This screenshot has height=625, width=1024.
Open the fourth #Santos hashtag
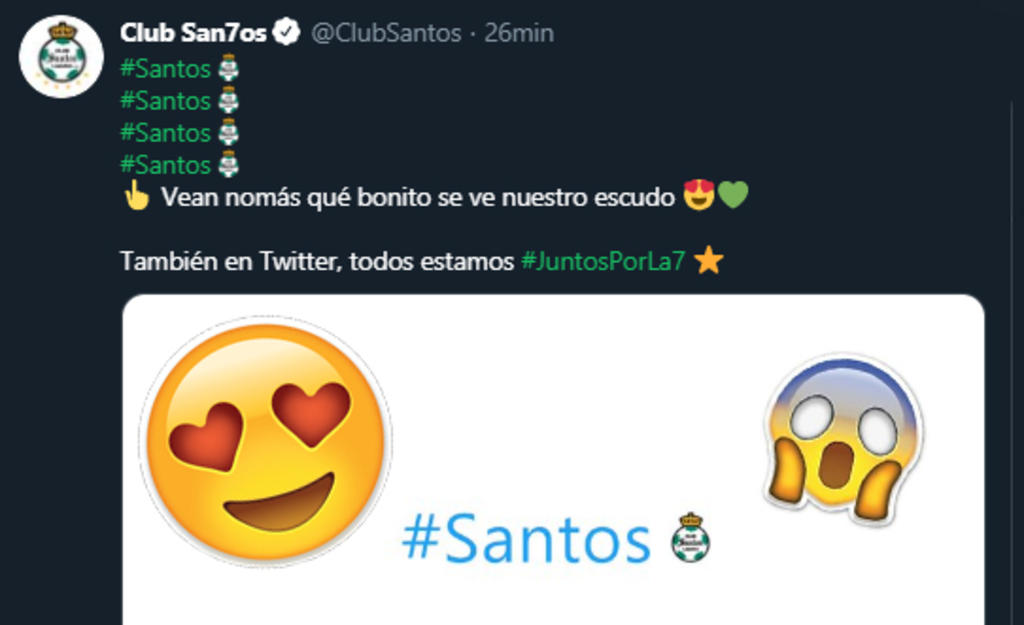tap(166, 165)
